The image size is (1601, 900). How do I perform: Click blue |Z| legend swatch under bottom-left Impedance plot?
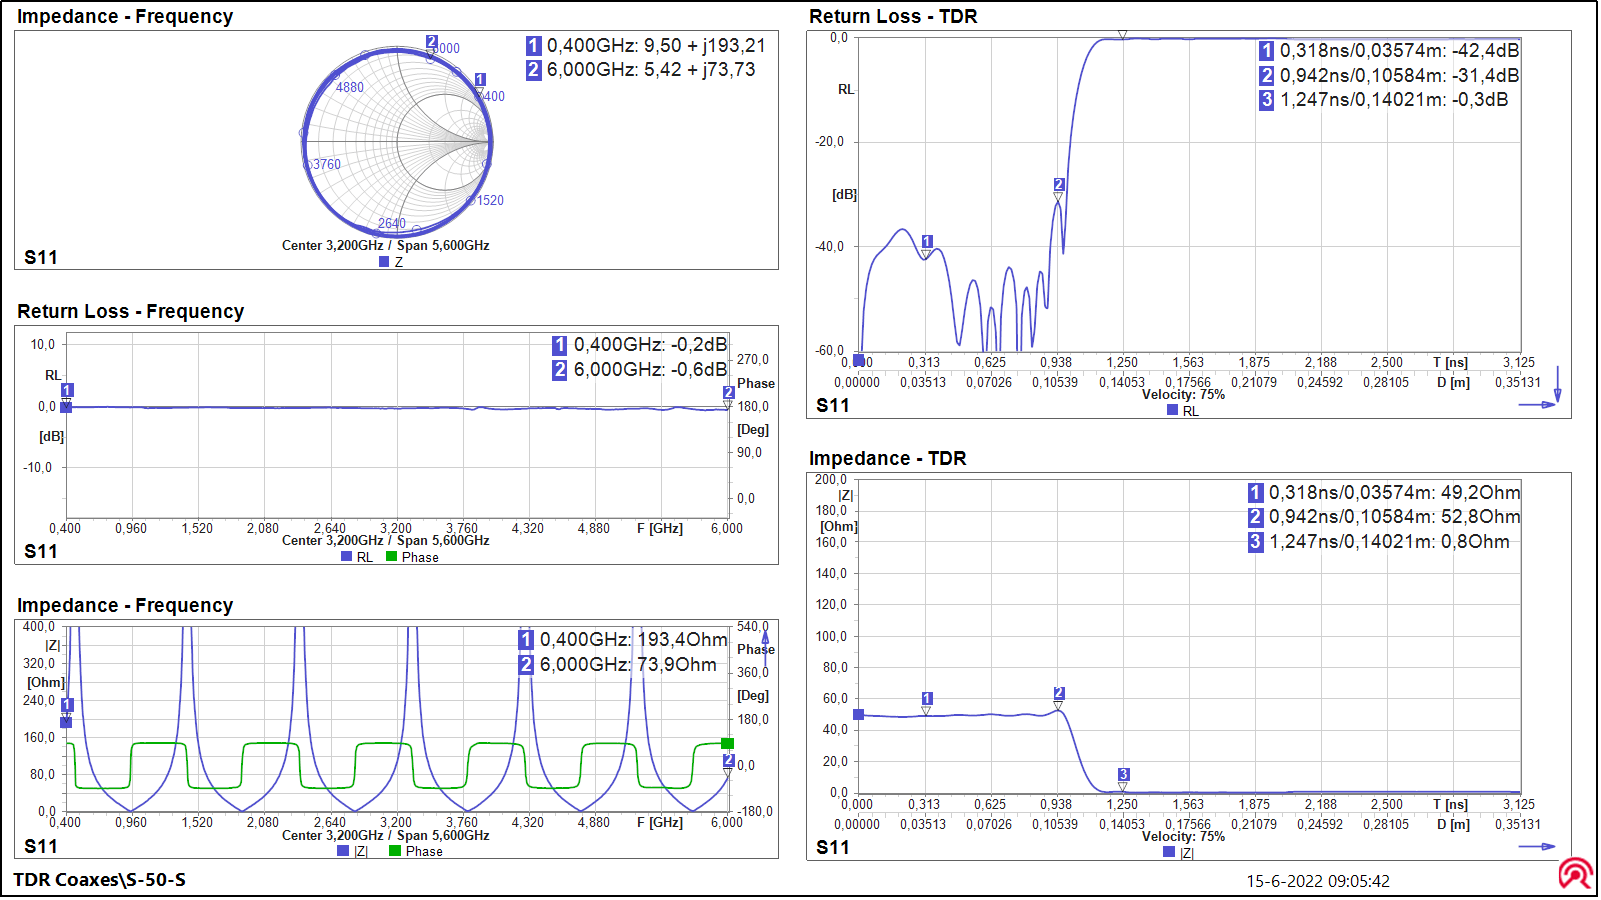pos(343,851)
